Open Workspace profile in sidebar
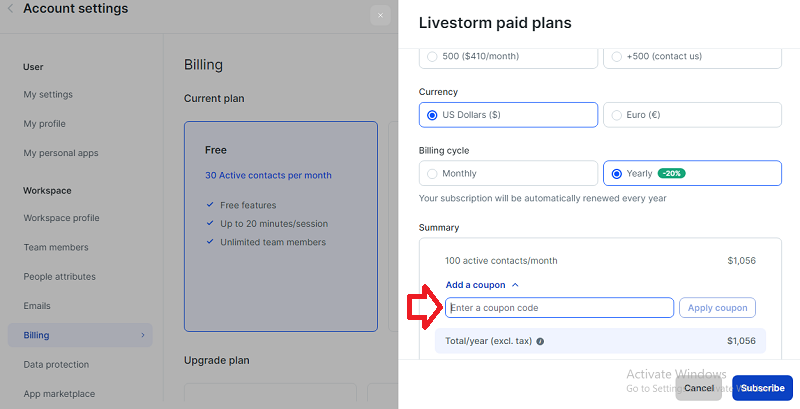The width and height of the screenshot is (800, 409). tap(61, 218)
